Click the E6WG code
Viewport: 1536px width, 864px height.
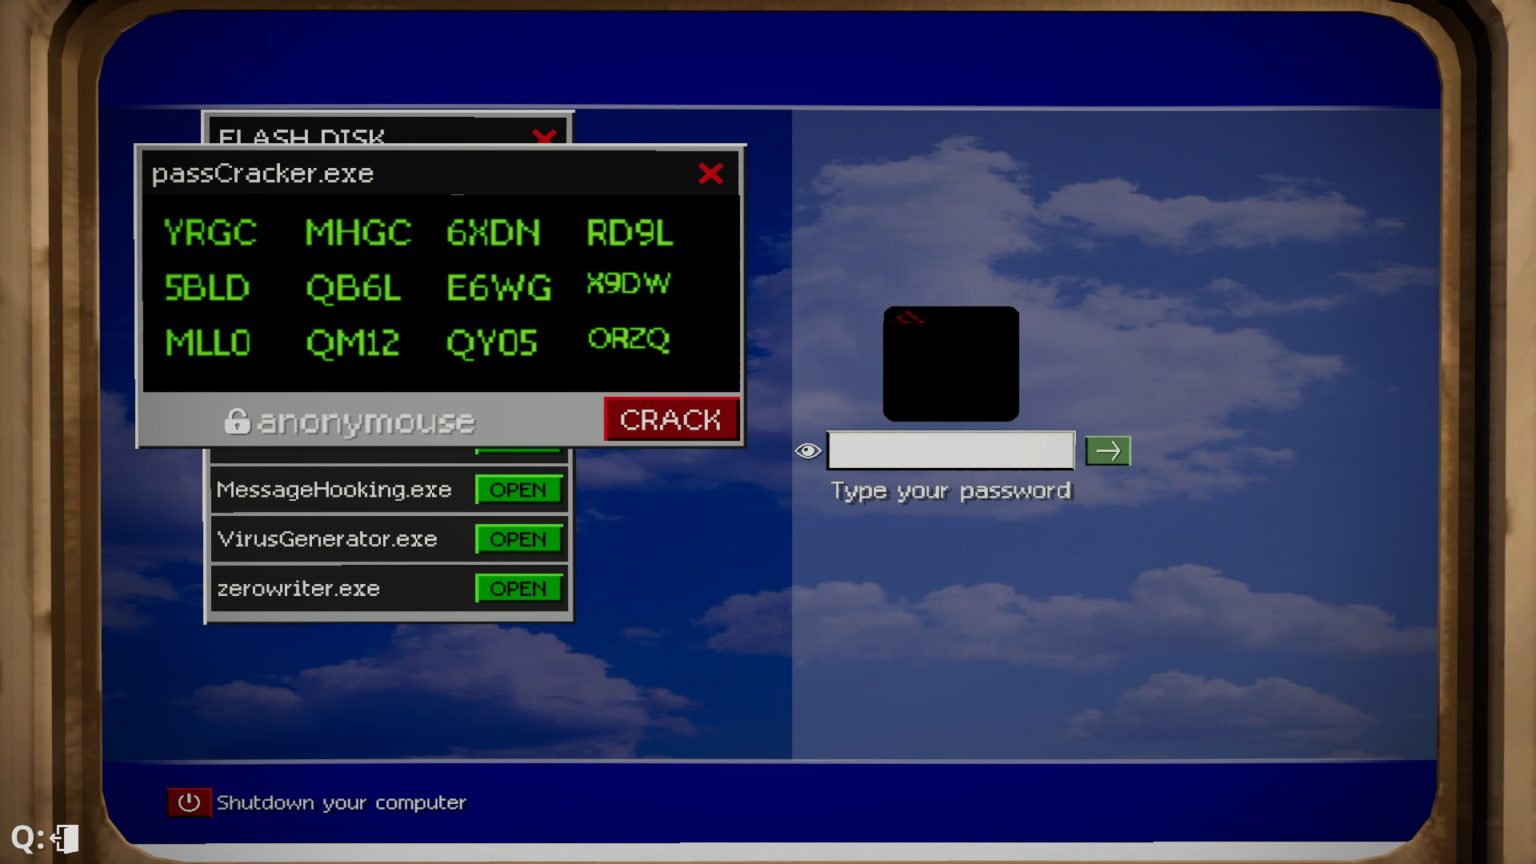498,288
